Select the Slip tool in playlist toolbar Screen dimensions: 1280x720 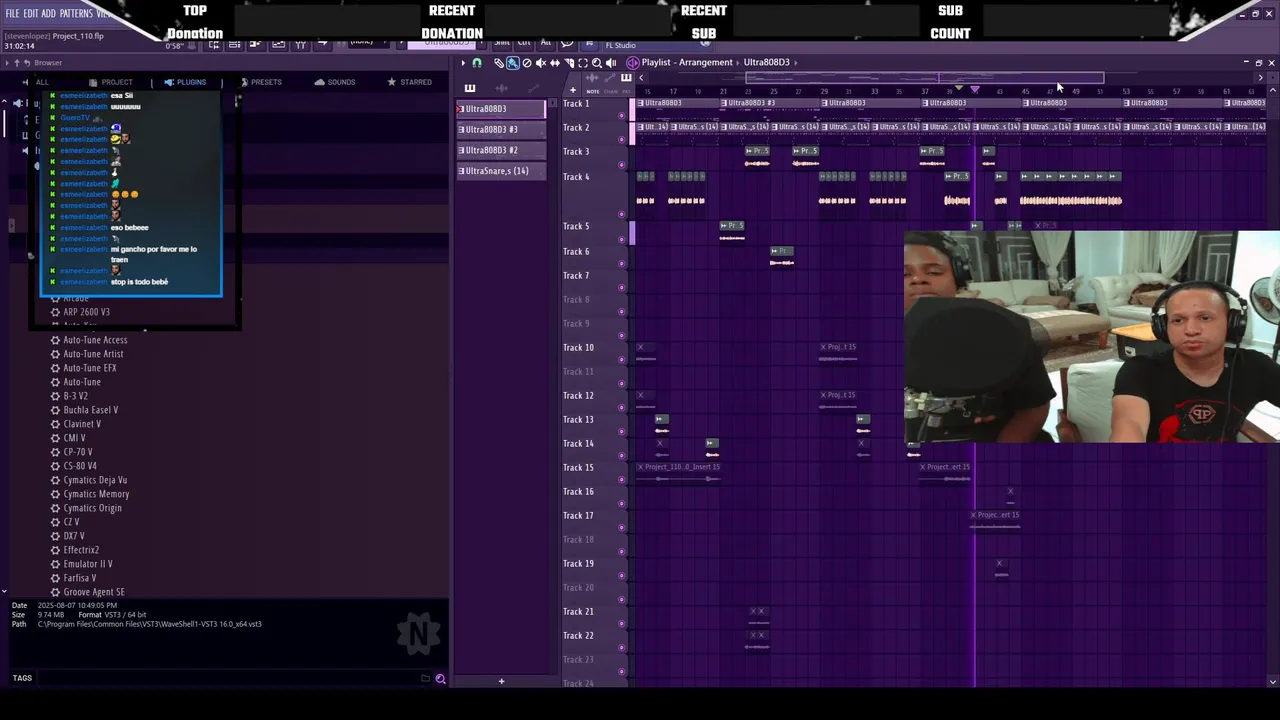click(x=555, y=63)
